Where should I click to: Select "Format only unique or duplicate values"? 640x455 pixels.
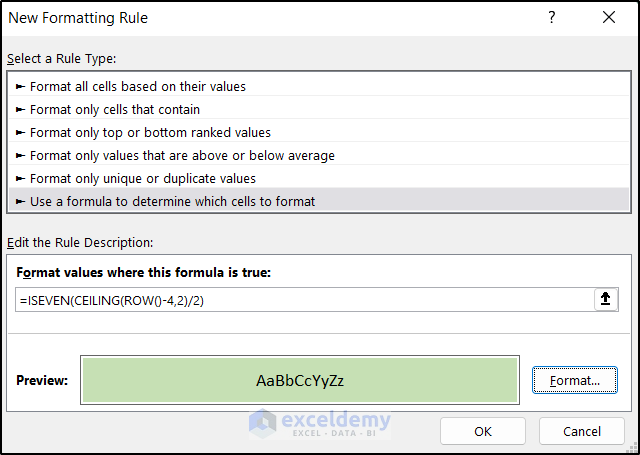pos(143,178)
